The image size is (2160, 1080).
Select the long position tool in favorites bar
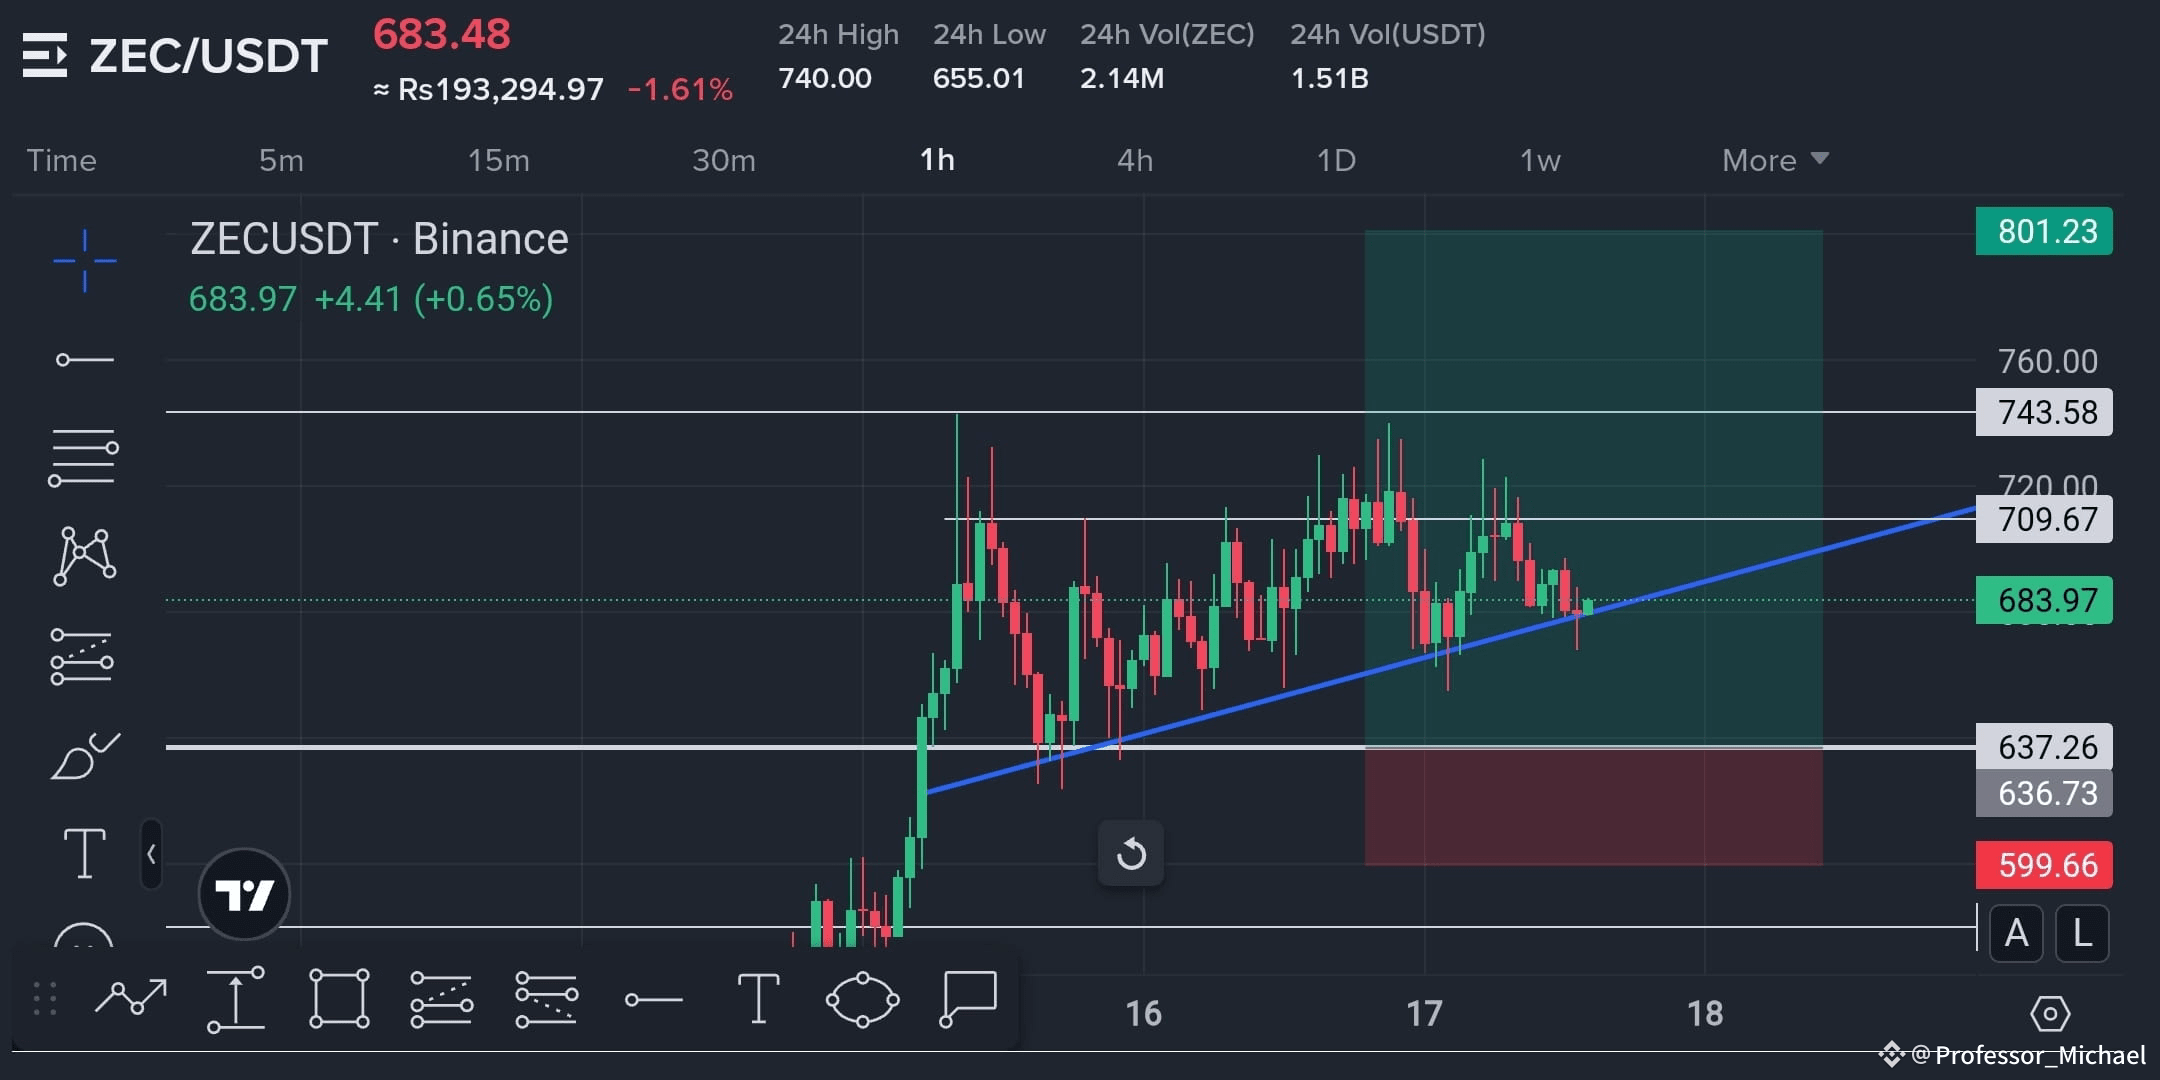pyautogui.click(x=441, y=999)
